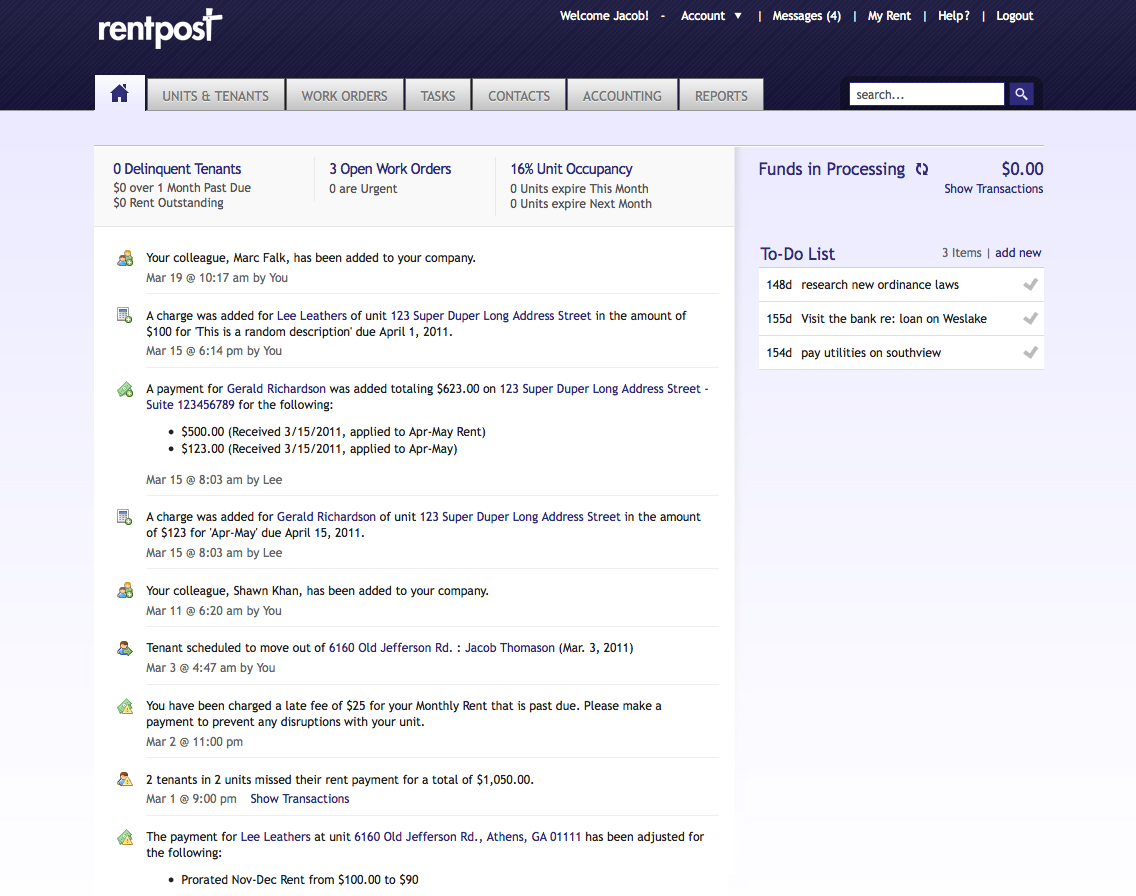Show Transactions under Funds in Processing
This screenshot has width=1136, height=896.
(993, 189)
